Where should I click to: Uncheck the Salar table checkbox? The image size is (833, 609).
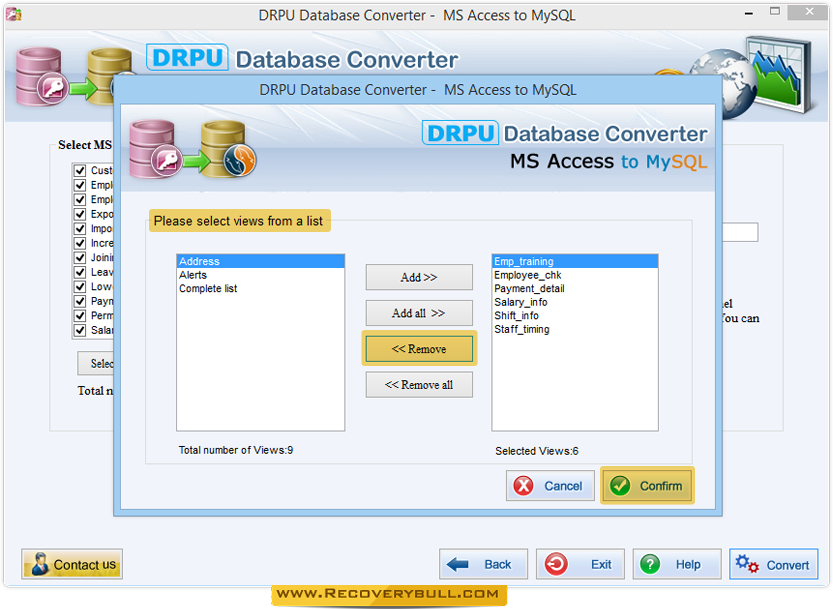[x=80, y=330]
